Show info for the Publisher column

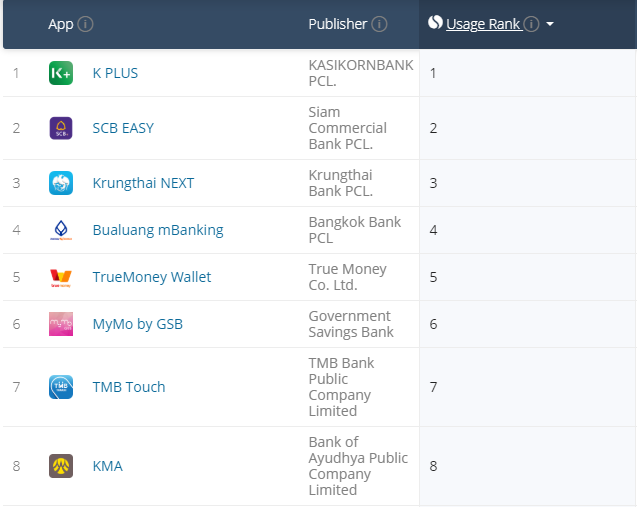point(379,24)
